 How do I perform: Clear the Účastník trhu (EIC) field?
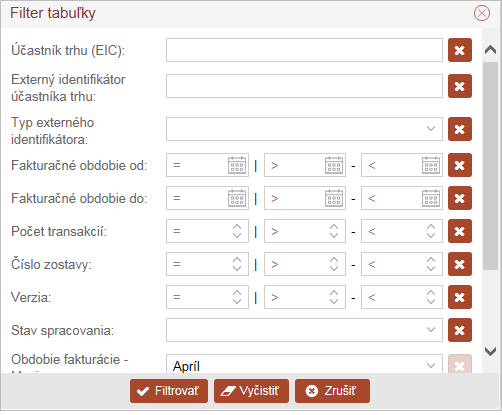point(460,50)
